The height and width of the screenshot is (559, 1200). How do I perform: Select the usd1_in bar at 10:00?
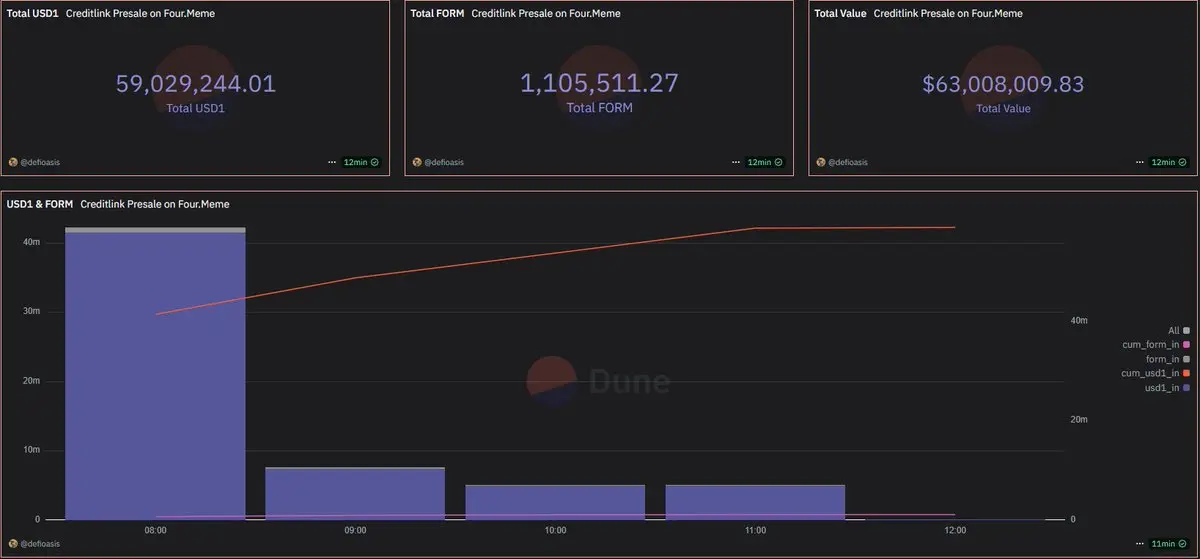(555, 502)
